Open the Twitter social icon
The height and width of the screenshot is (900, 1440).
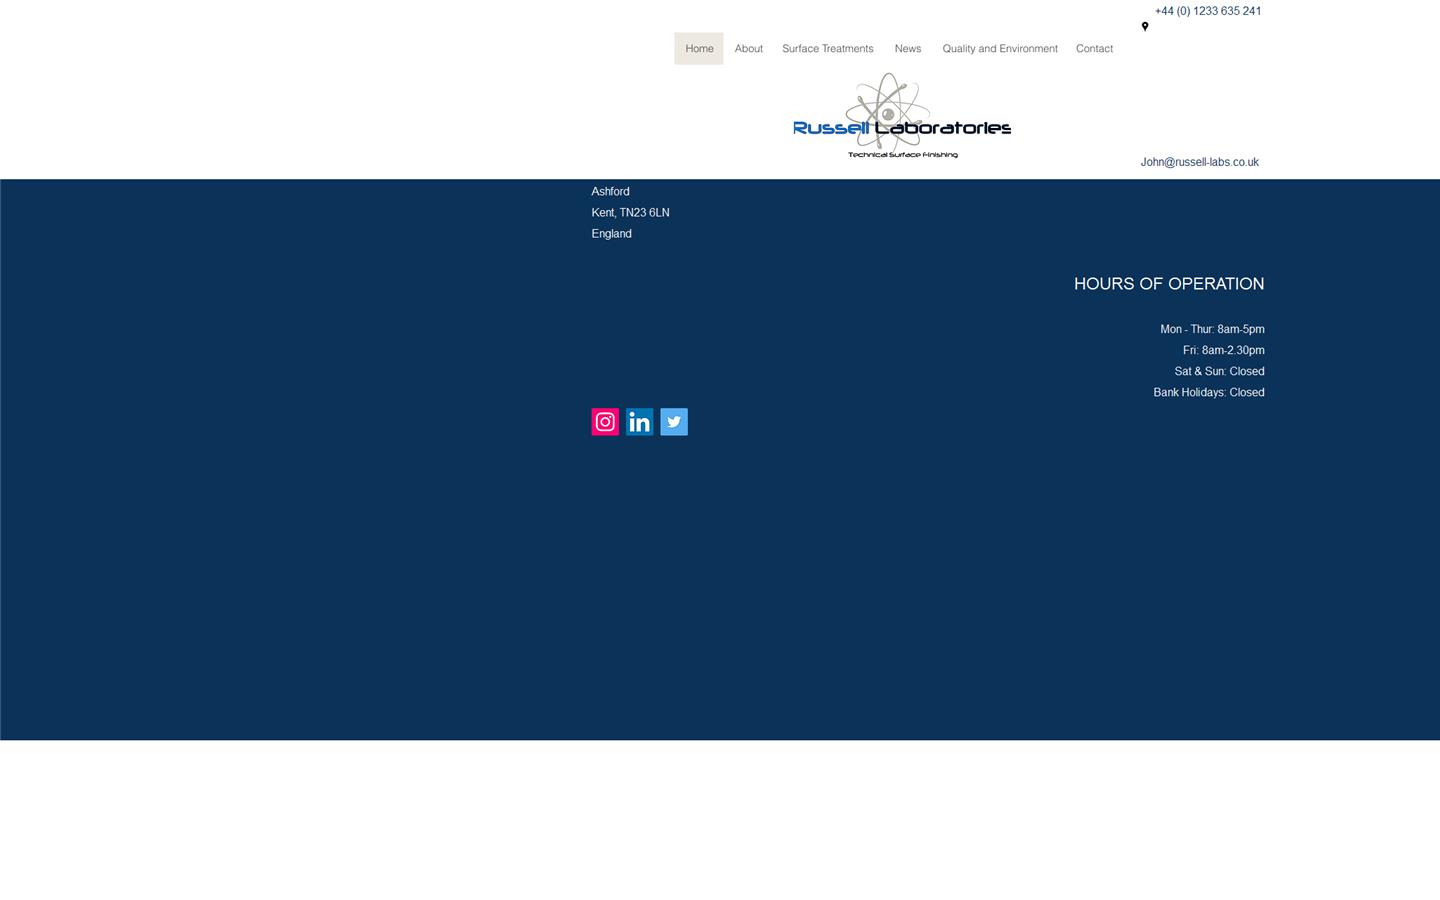674,422
